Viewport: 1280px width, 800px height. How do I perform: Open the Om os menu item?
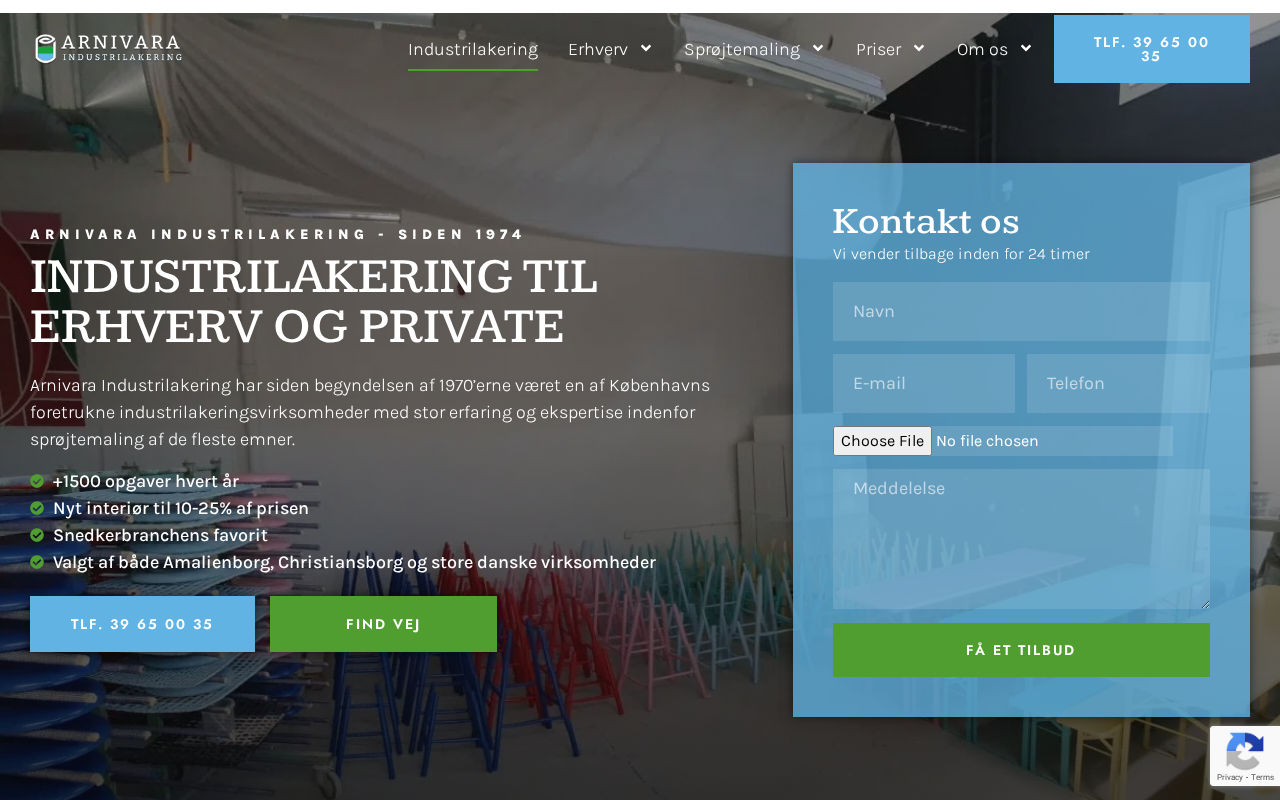click(x=982, y=49)
